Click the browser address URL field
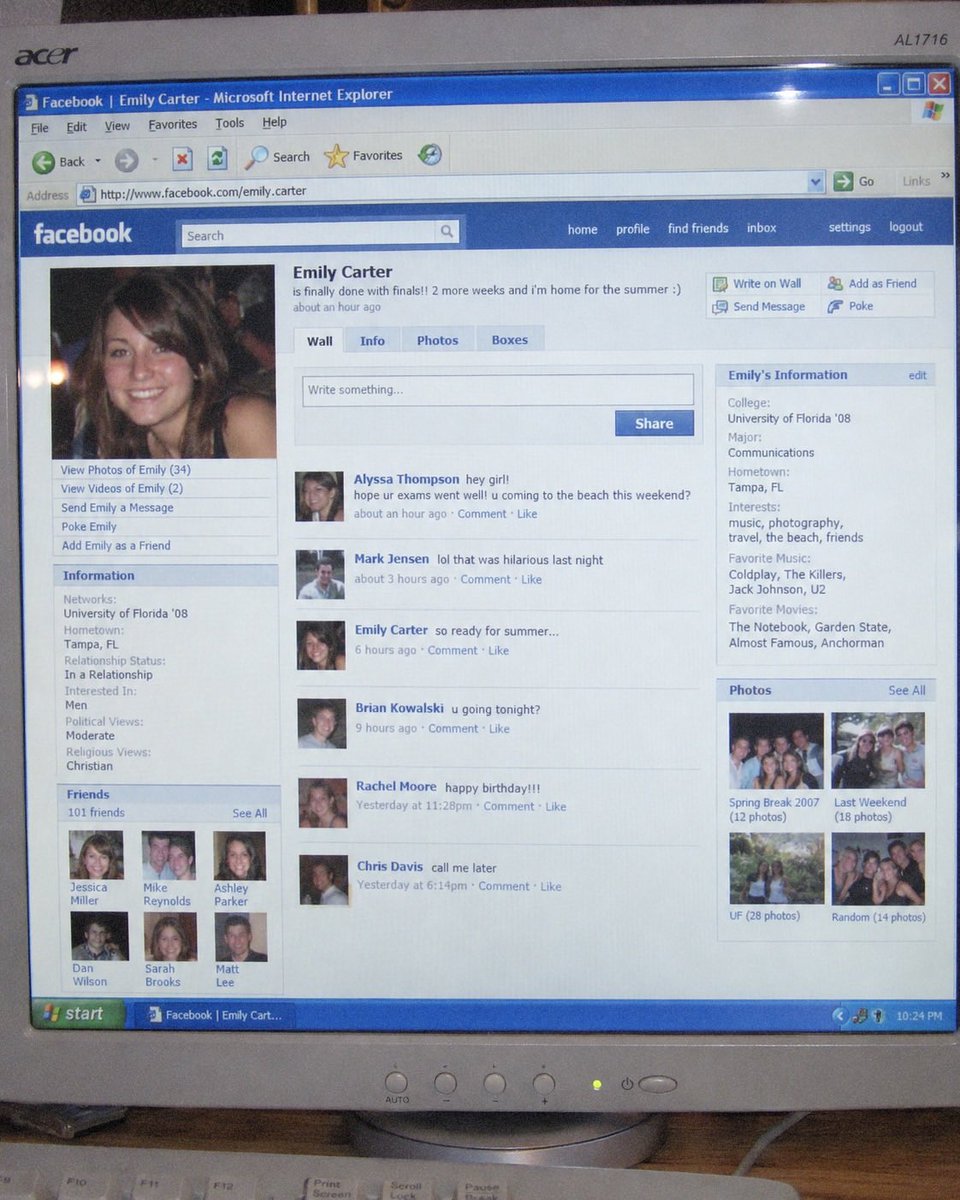The image size is (960, 1200). (451, 189)
